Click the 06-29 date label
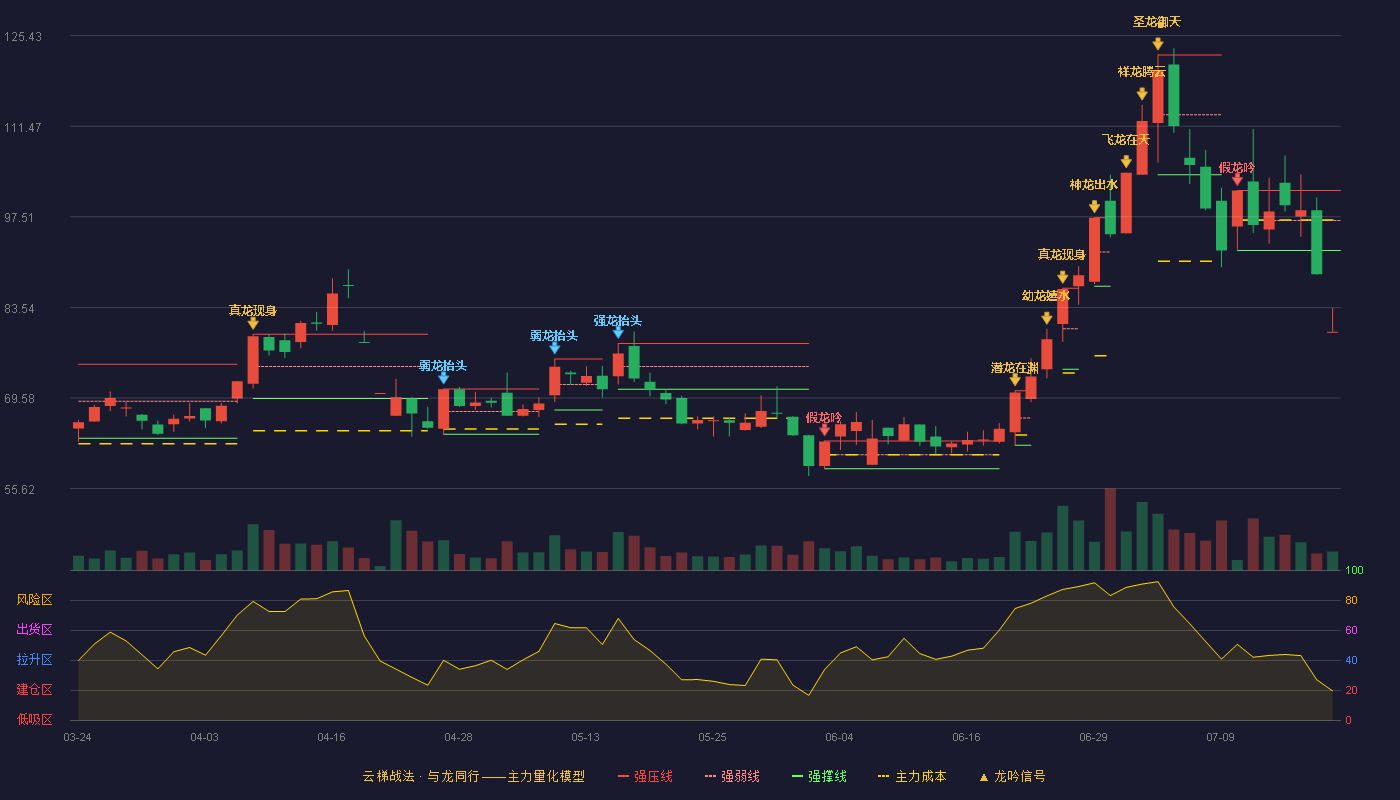The height and width of the screenshot is (800, 1400). tap(1093, 737)
